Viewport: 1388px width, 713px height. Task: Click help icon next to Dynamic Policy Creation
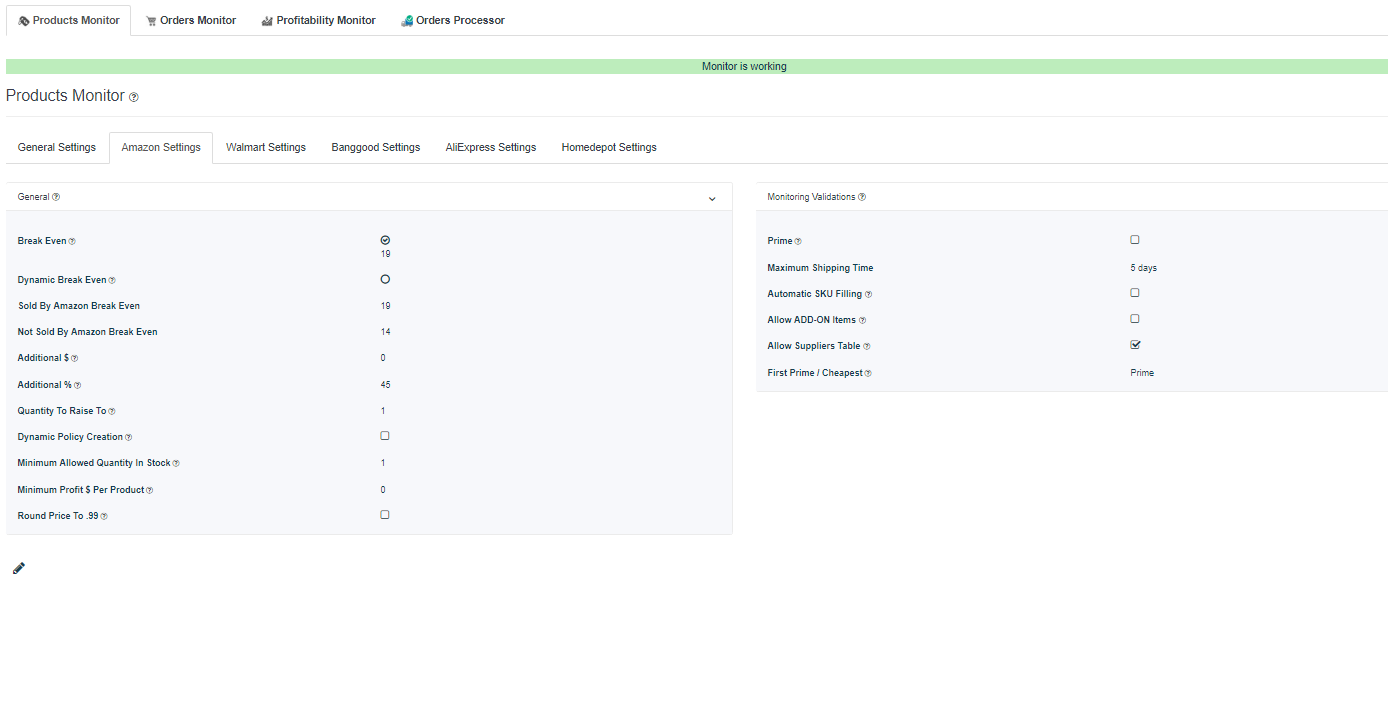129,437
